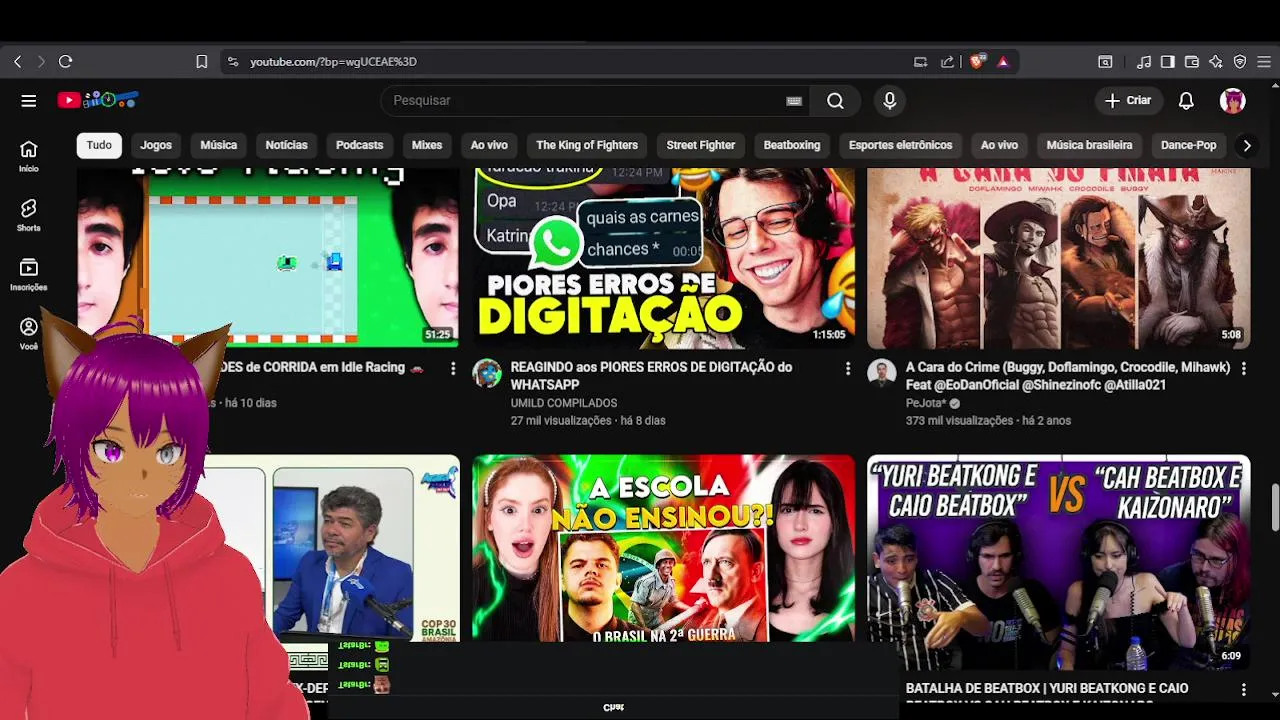Viewport: 1280px width, 720px height.
Task: Select the Tudo filter chip
Action: (x=99, y=145)
